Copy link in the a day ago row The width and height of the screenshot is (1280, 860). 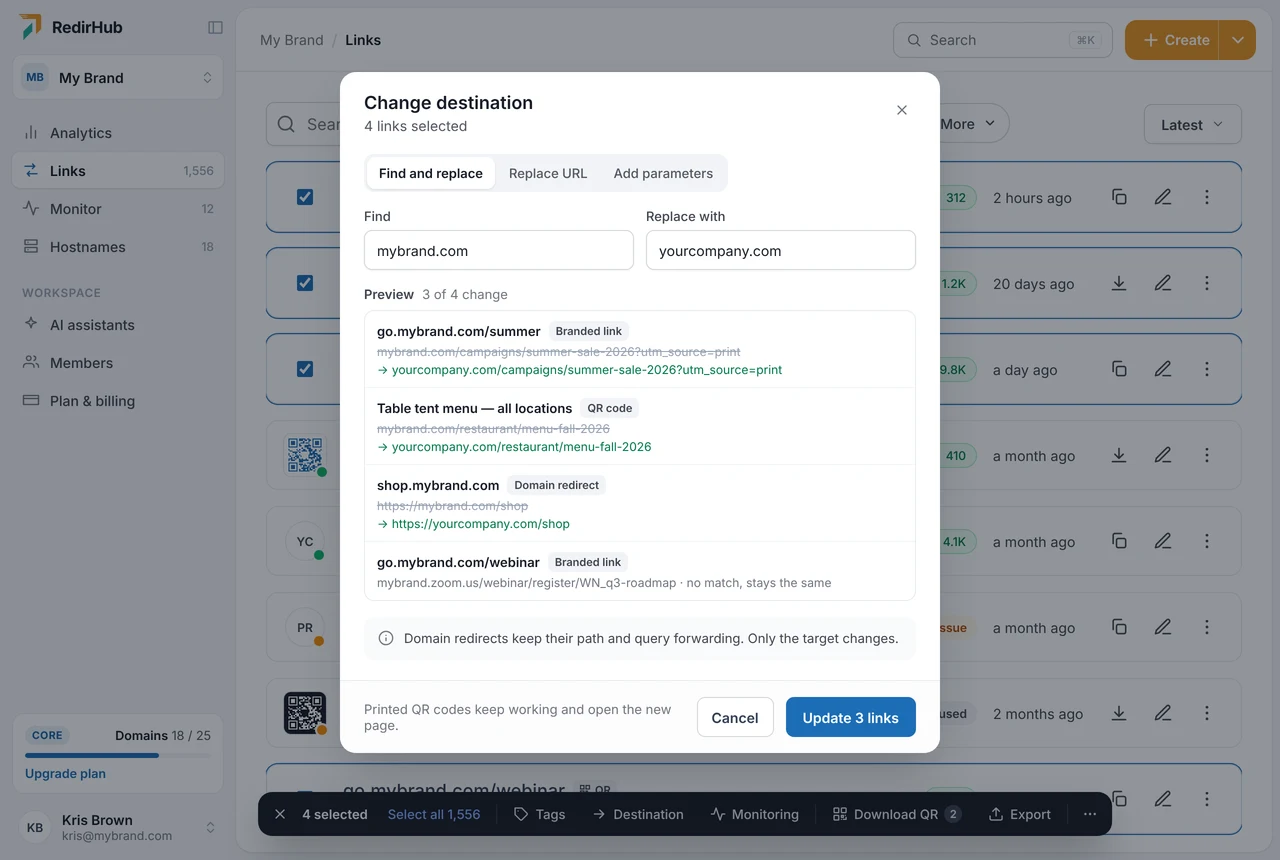[x=1119, y=369]
